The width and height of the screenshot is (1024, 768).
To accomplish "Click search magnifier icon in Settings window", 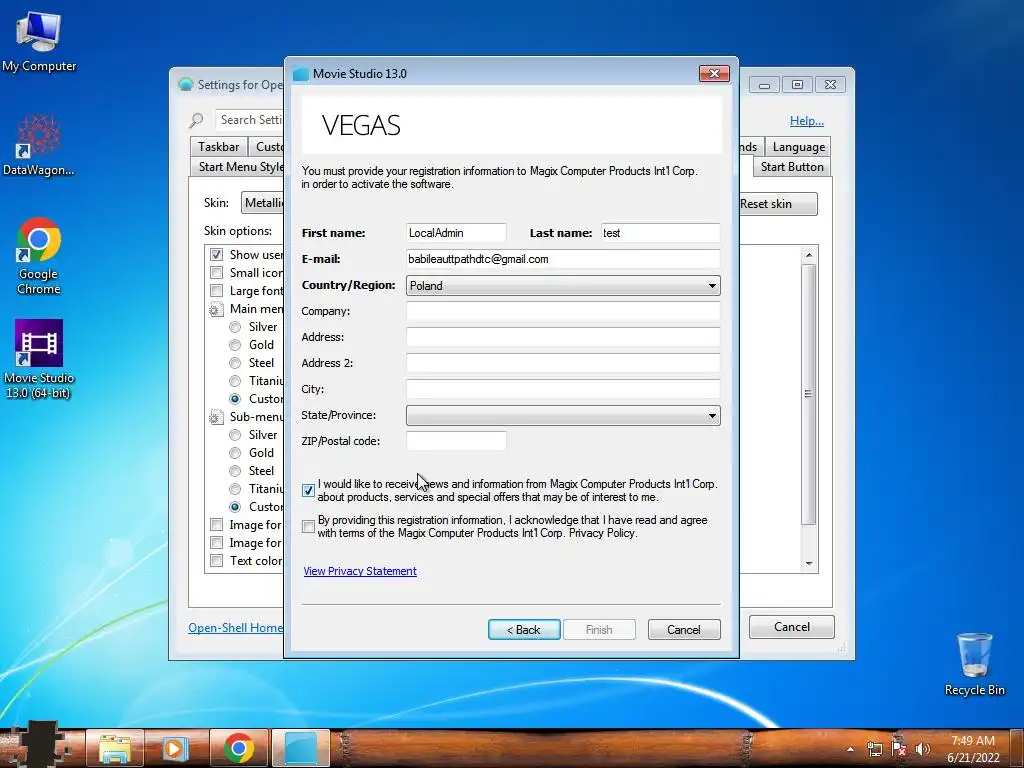I will pos(197,120).
